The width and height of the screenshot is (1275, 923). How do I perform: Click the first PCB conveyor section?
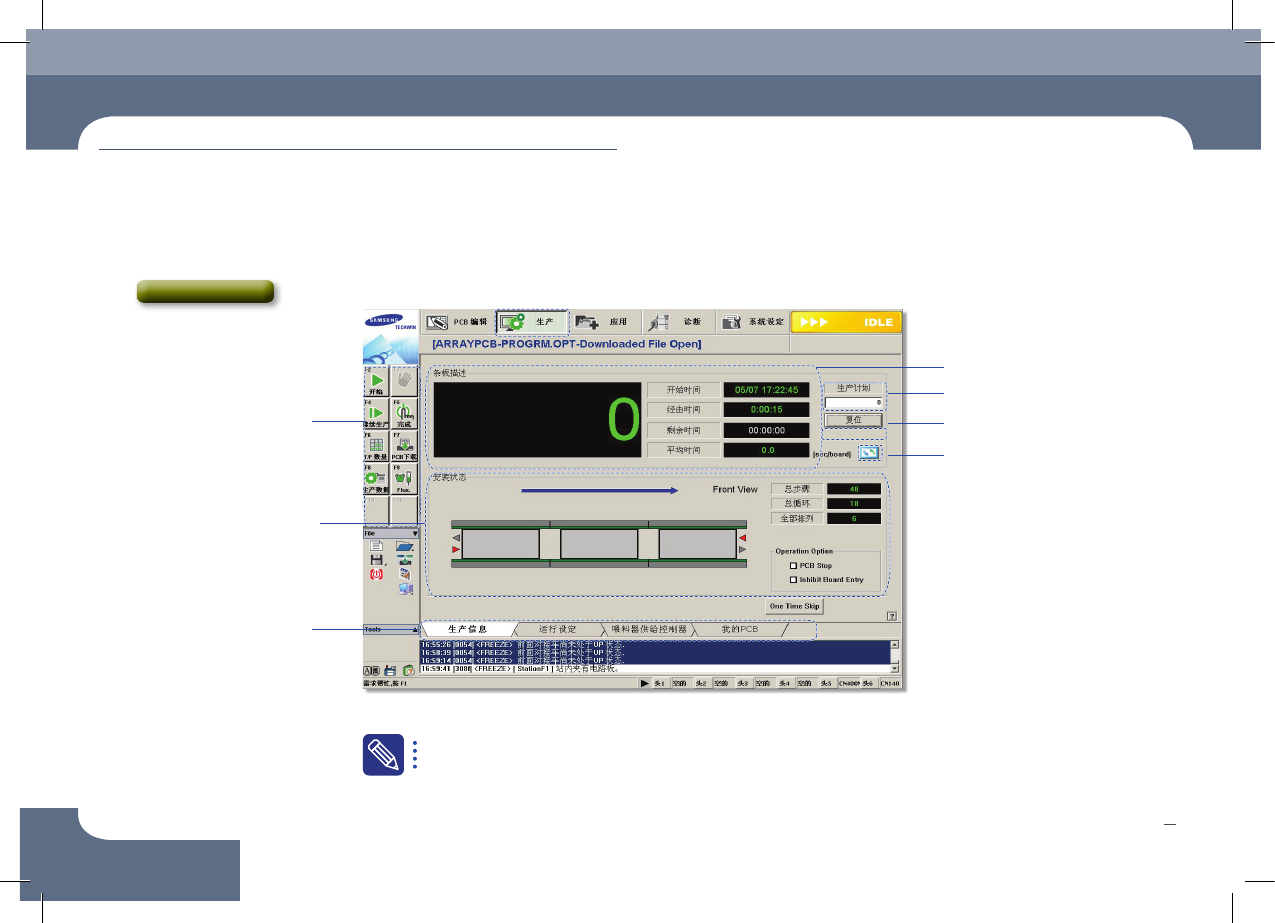(500, 544)
